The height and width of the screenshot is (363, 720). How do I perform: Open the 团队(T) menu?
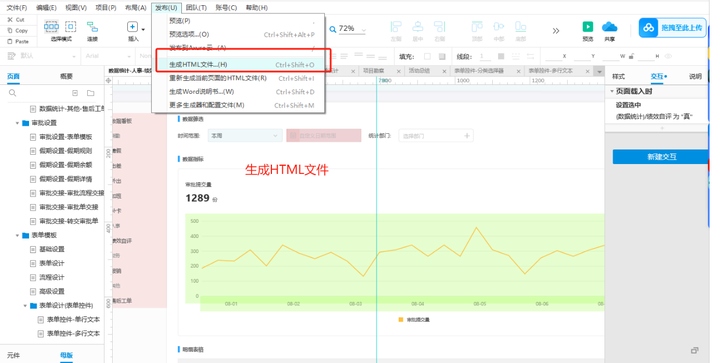[196, 7]
